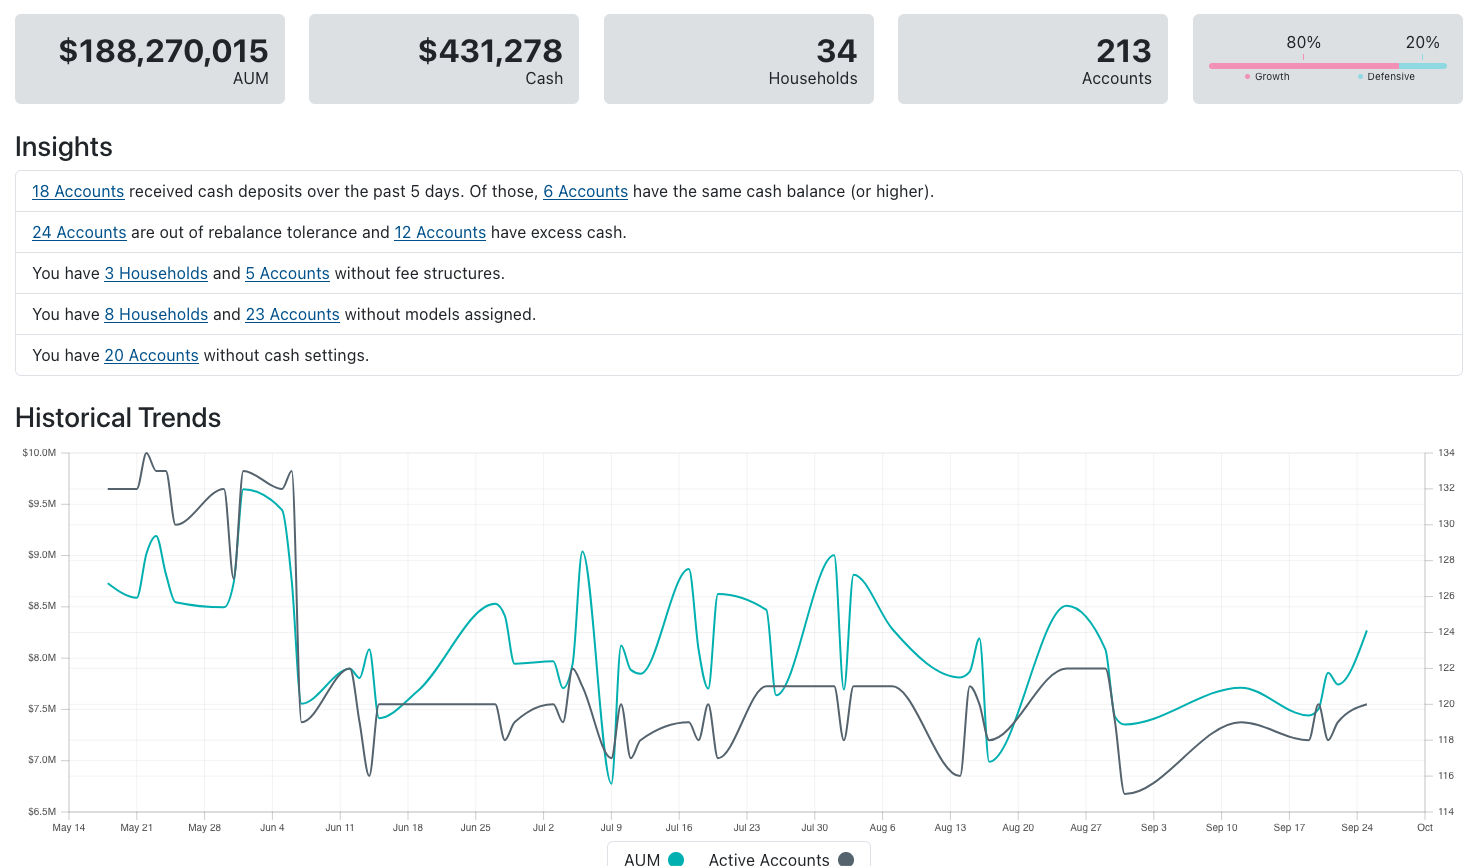
Task: Open the 24 Accounts out of tolerance link
Action: (x=79, y=232)
